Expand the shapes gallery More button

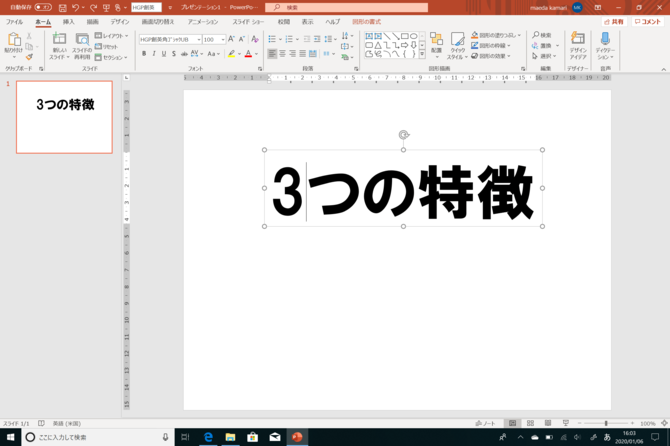click(422, 54)
